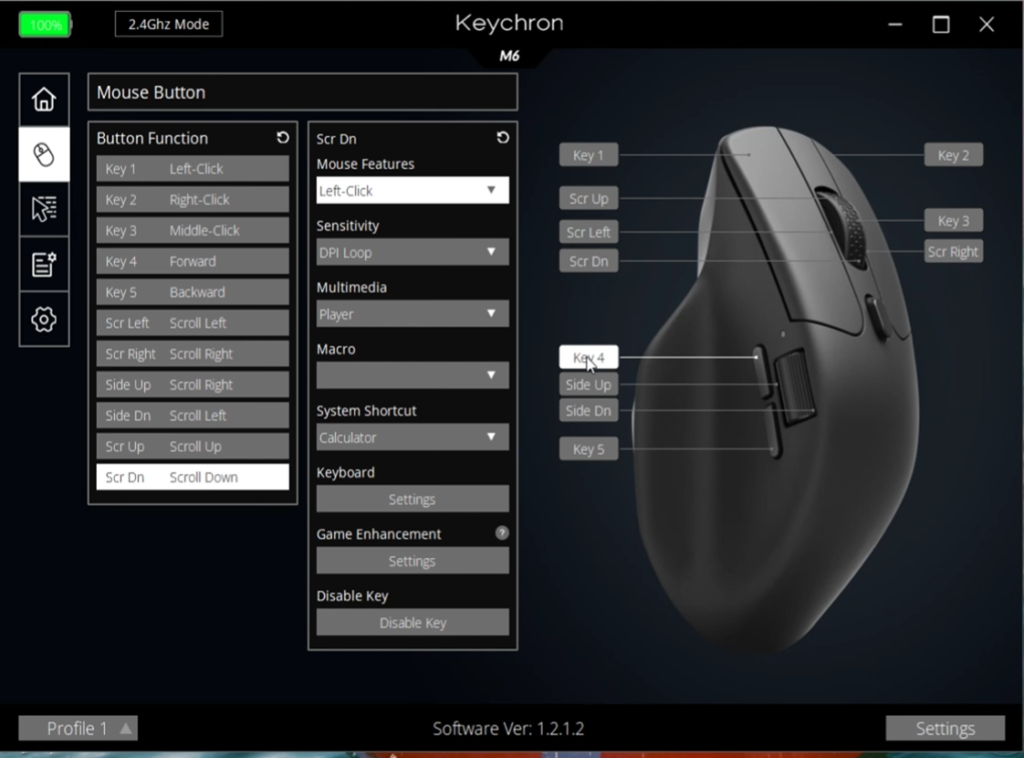This screenshot has width=1024, height=758.
Task: Click the Disable Key button
Action: click(413, 622)
